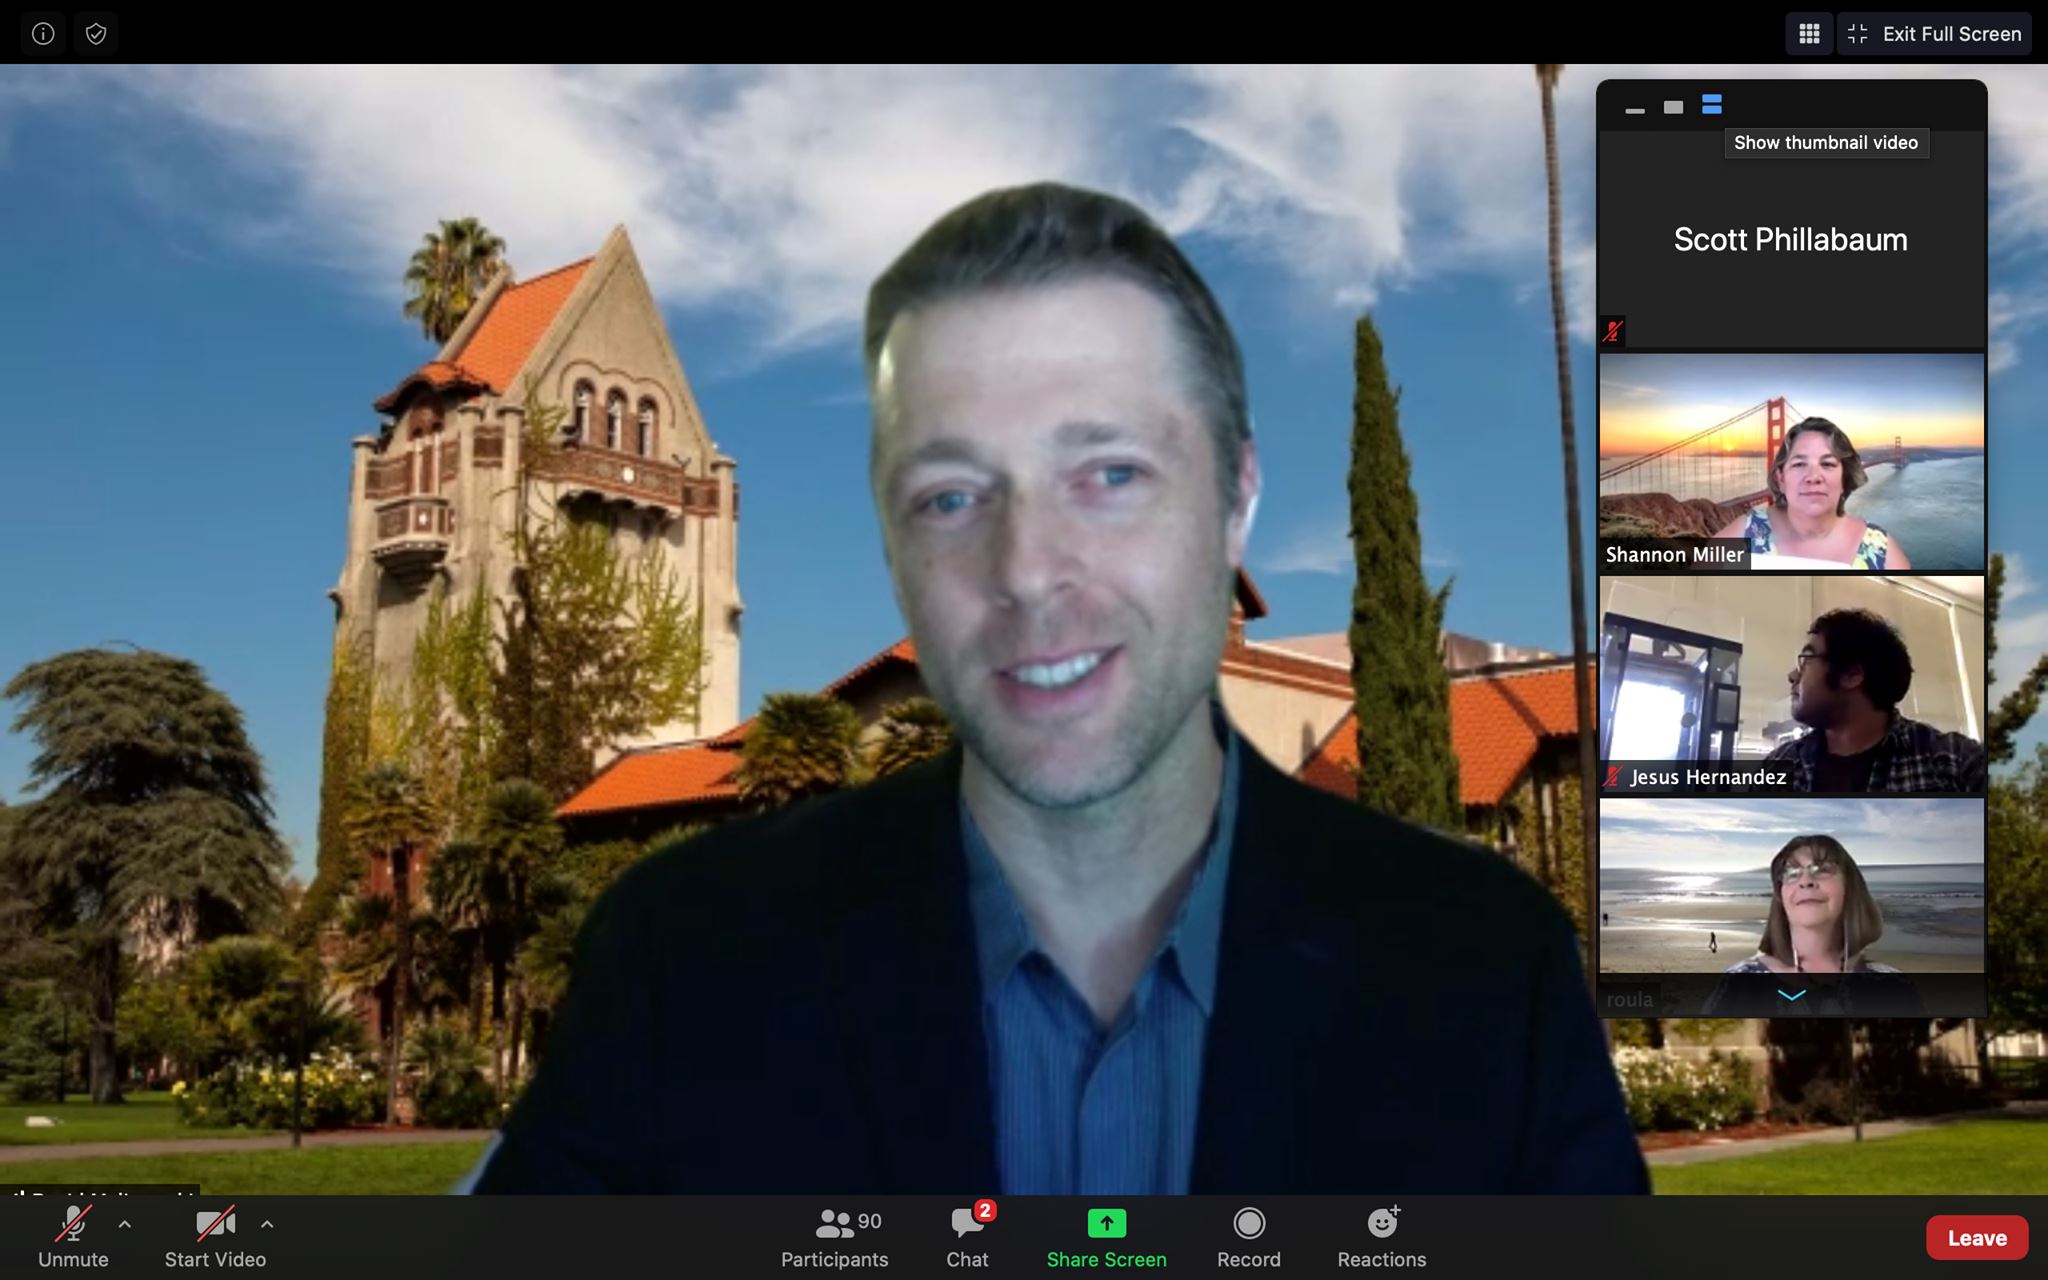Select Jesus Hernandez's video thumbnail
Image resolution: width=2048 pixels, height=1280 pixels.
coord(1791,684)
